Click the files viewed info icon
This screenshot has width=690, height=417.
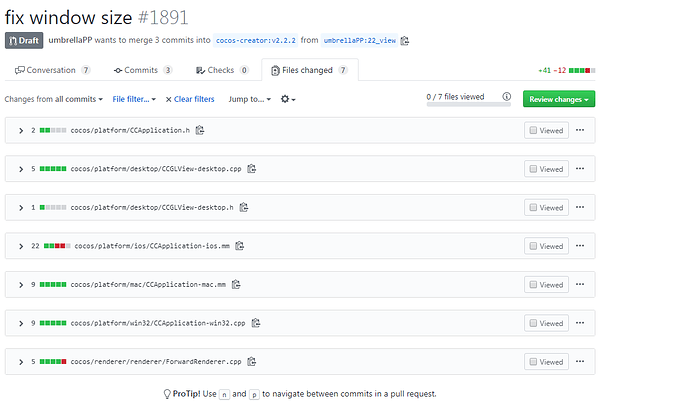tap(507, 98)
